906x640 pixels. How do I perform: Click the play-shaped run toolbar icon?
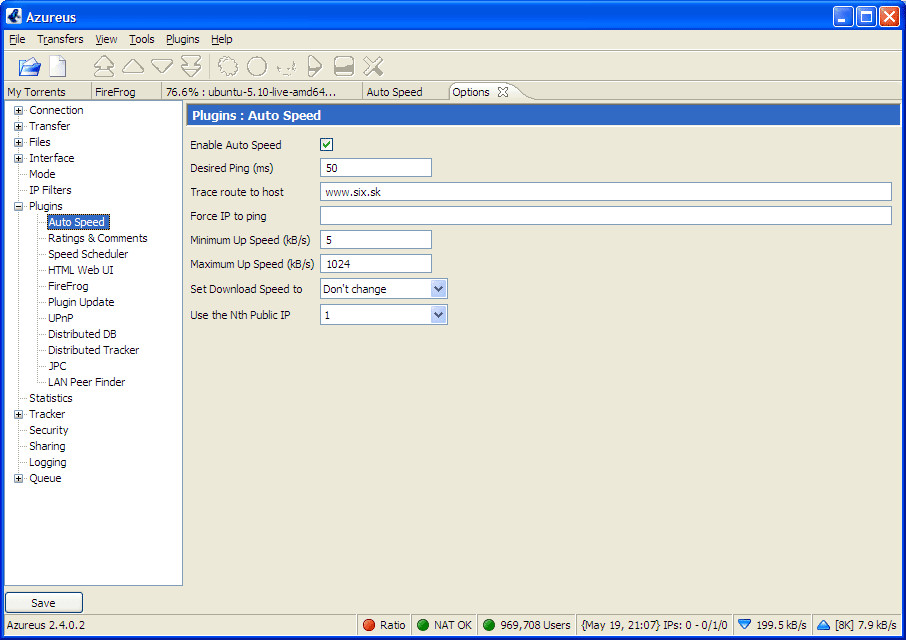click(x=314, y=66)
